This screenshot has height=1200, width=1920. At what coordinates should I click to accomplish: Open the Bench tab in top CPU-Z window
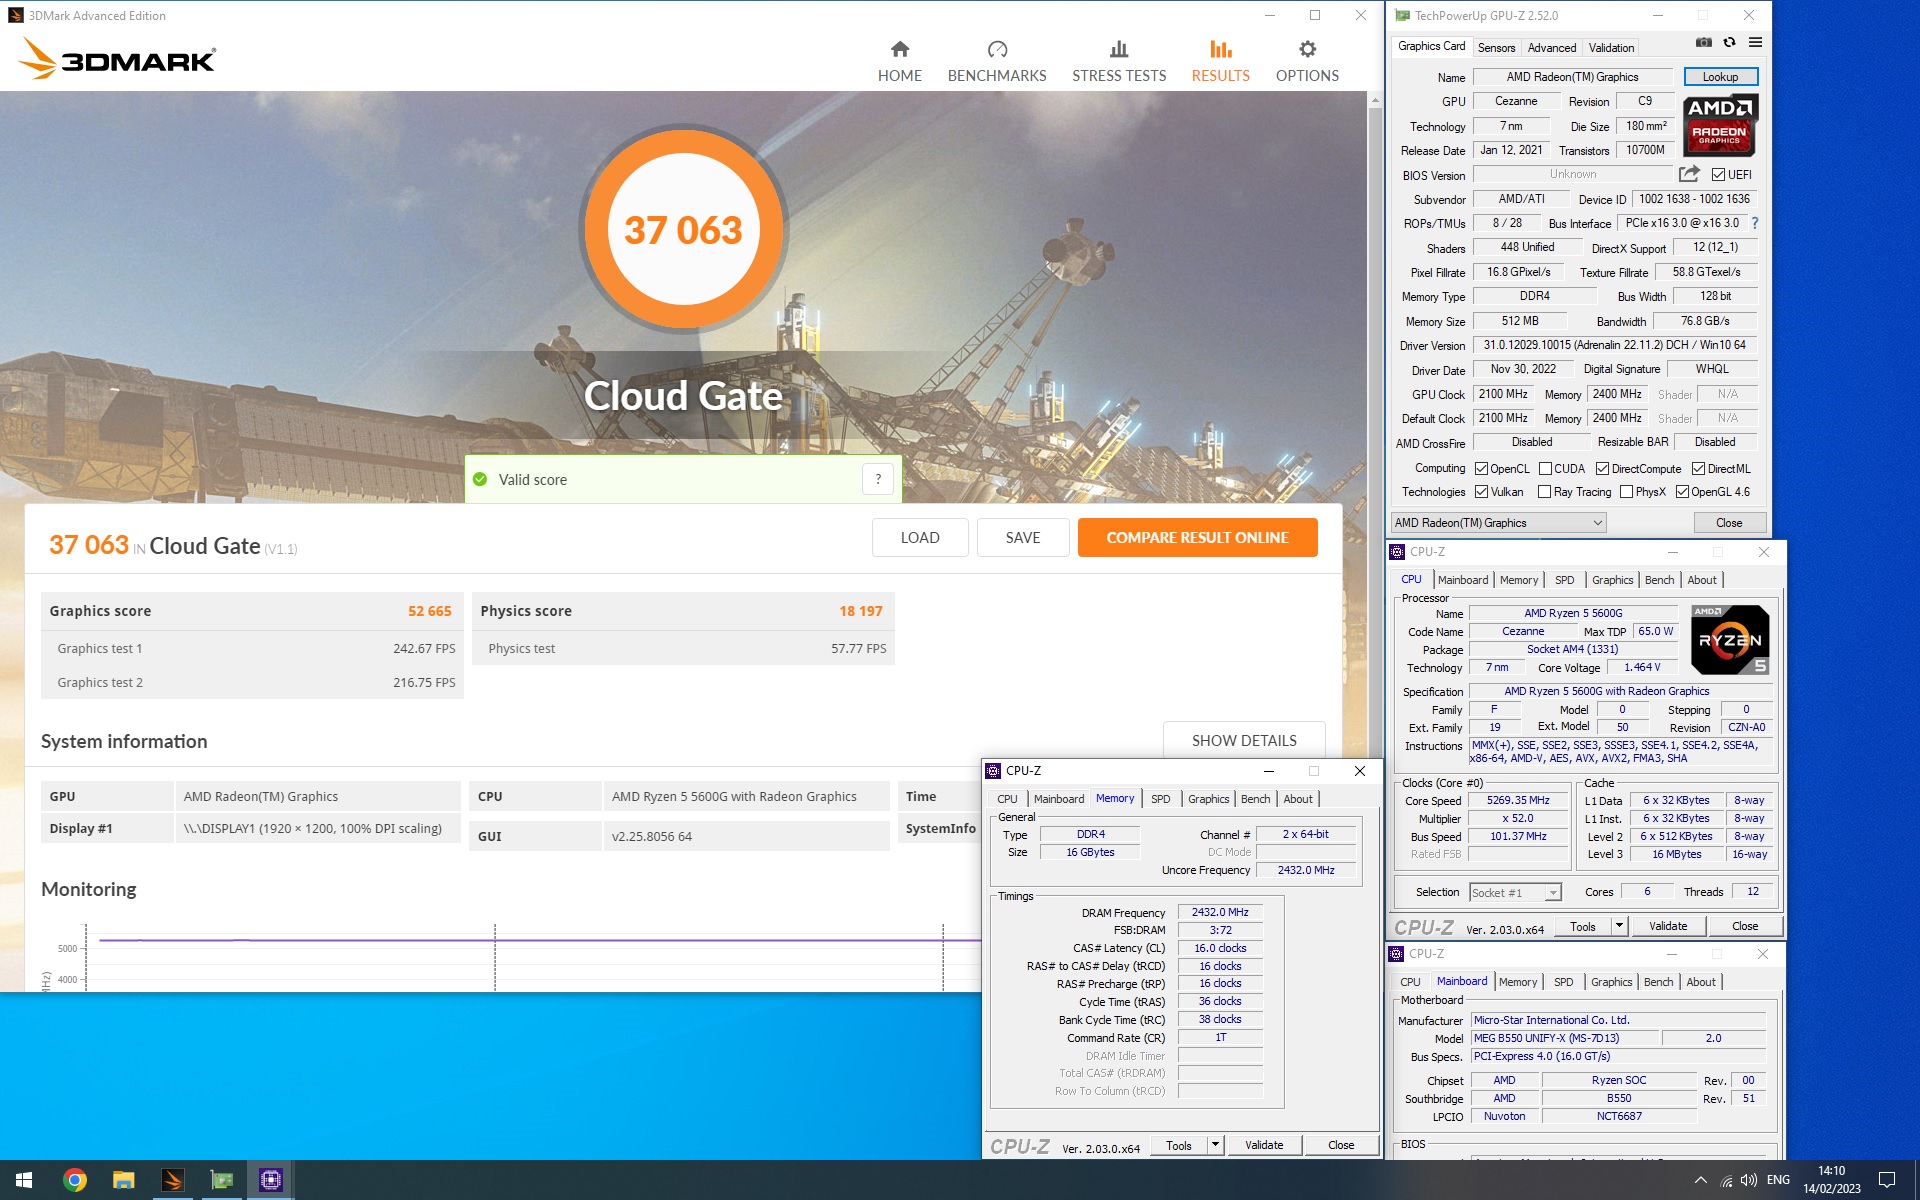[1659, 580]
